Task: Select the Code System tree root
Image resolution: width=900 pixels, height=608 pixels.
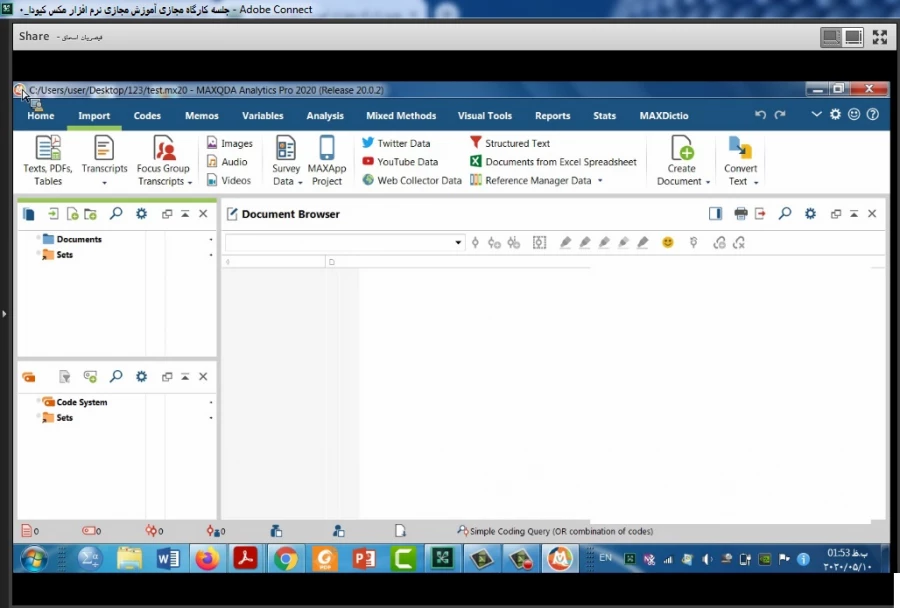Action: [x=81, y=402]
